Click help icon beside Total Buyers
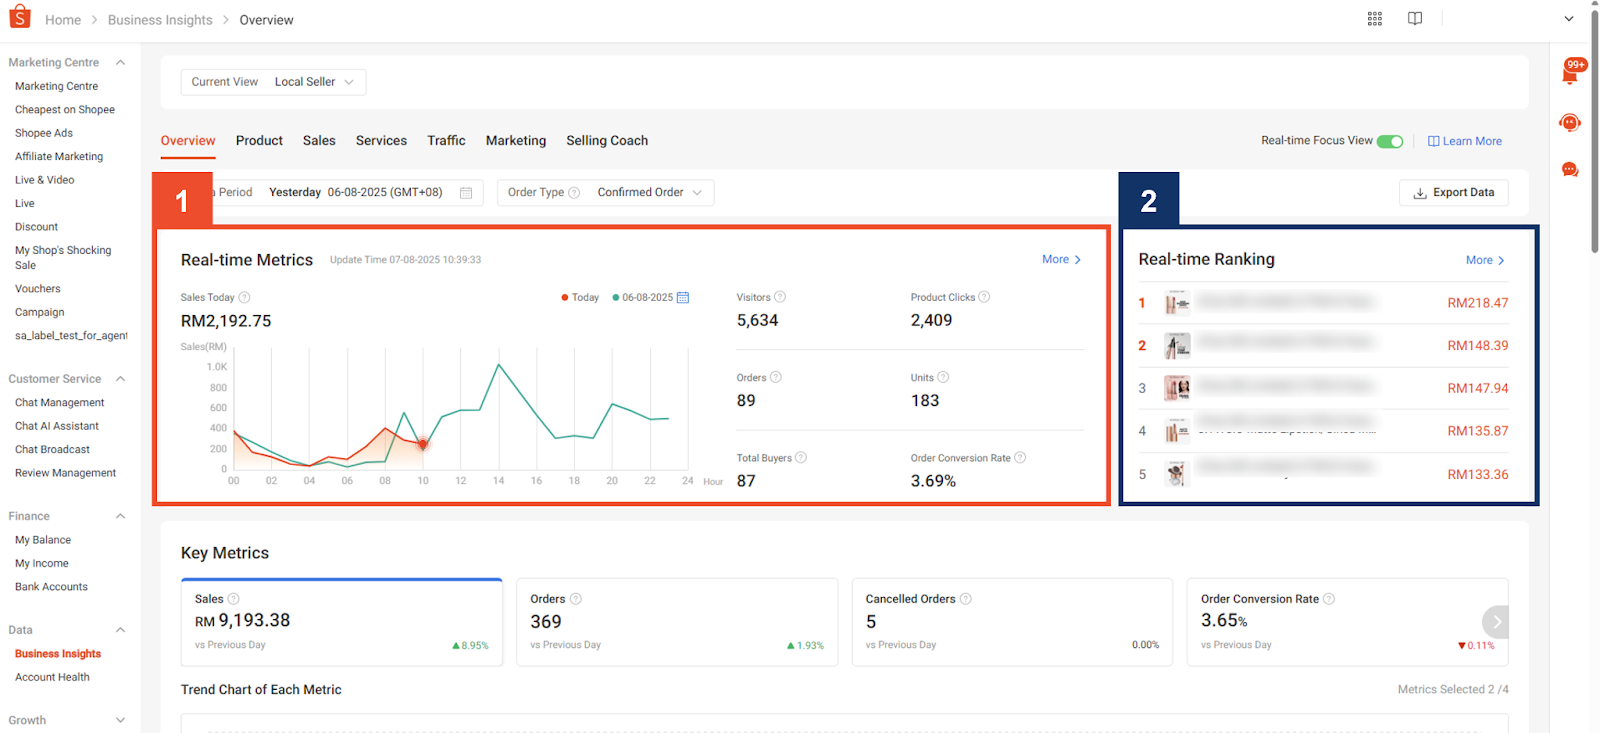The width and height of the screenshot is (1600, 733). [x=801, y=458]
